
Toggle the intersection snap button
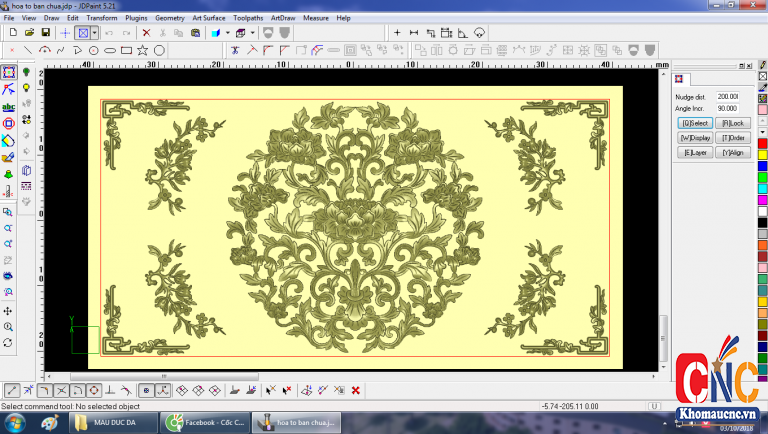point(61,390)
